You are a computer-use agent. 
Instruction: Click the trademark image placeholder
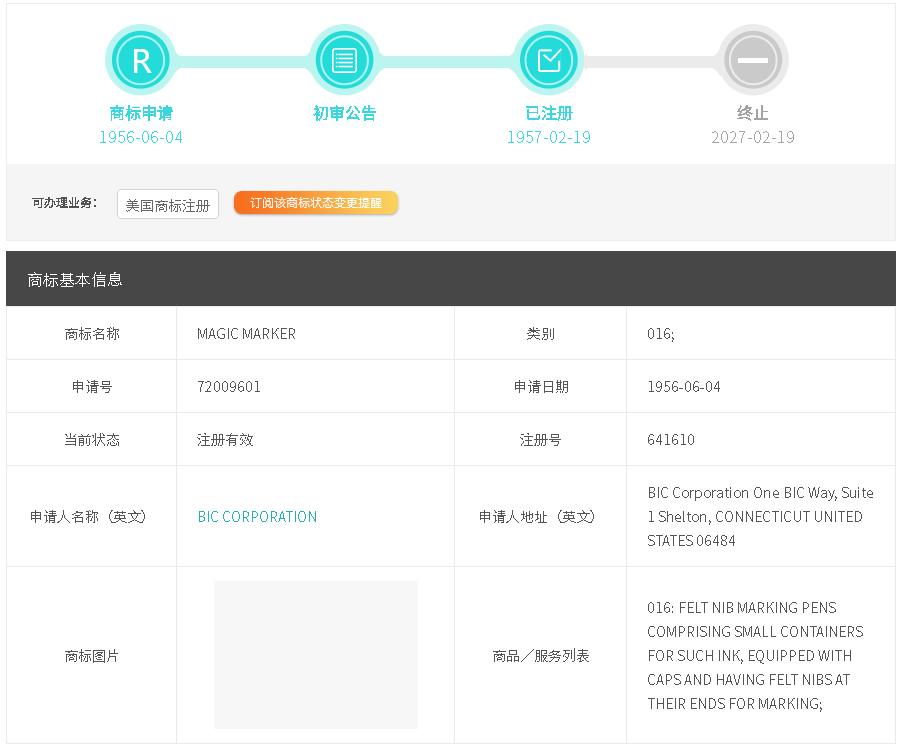tap(316, 655)
